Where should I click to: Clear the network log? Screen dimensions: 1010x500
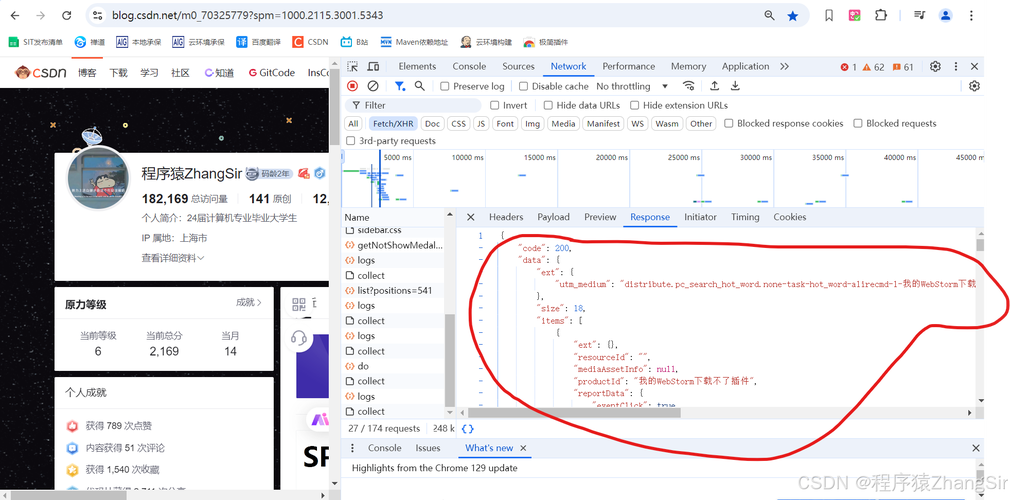tap(373, 86)
